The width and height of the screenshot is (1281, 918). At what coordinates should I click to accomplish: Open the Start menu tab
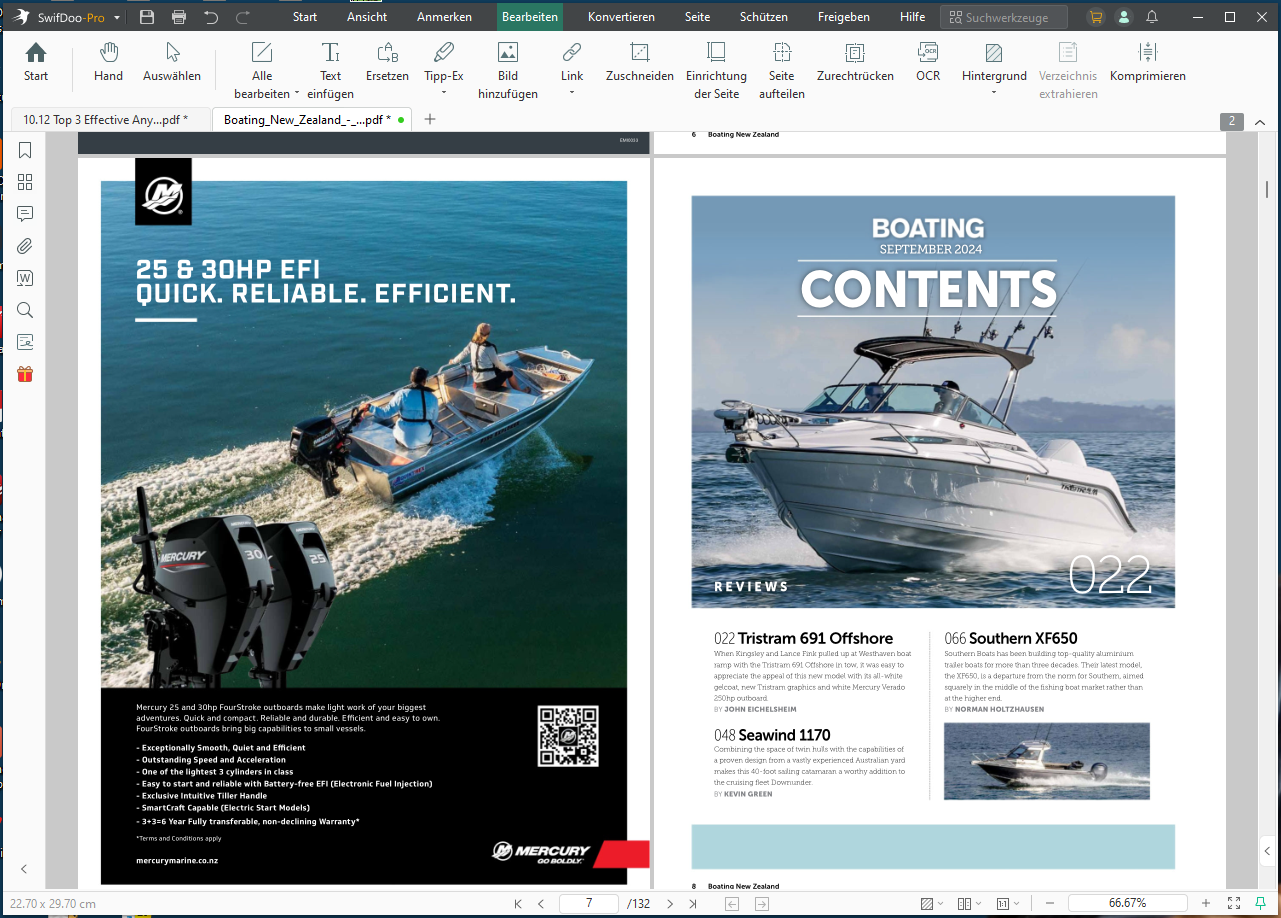tap(305, 17)
